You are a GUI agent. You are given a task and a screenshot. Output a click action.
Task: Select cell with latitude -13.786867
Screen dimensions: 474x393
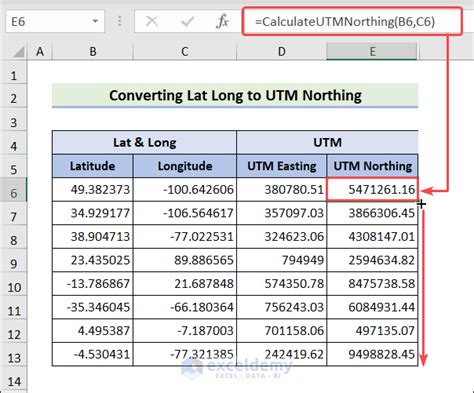click(x=93, y=284)
